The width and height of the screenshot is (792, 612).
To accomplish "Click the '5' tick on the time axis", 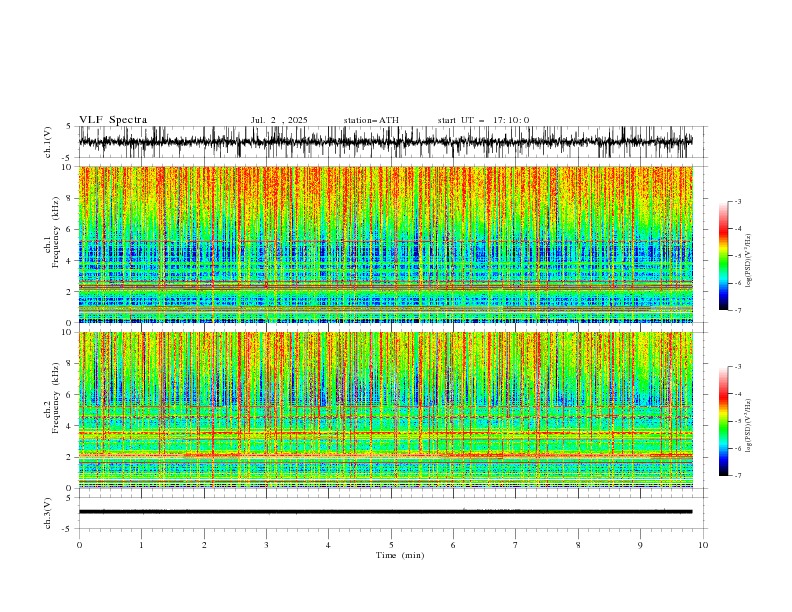I will (x=391, y=545).
